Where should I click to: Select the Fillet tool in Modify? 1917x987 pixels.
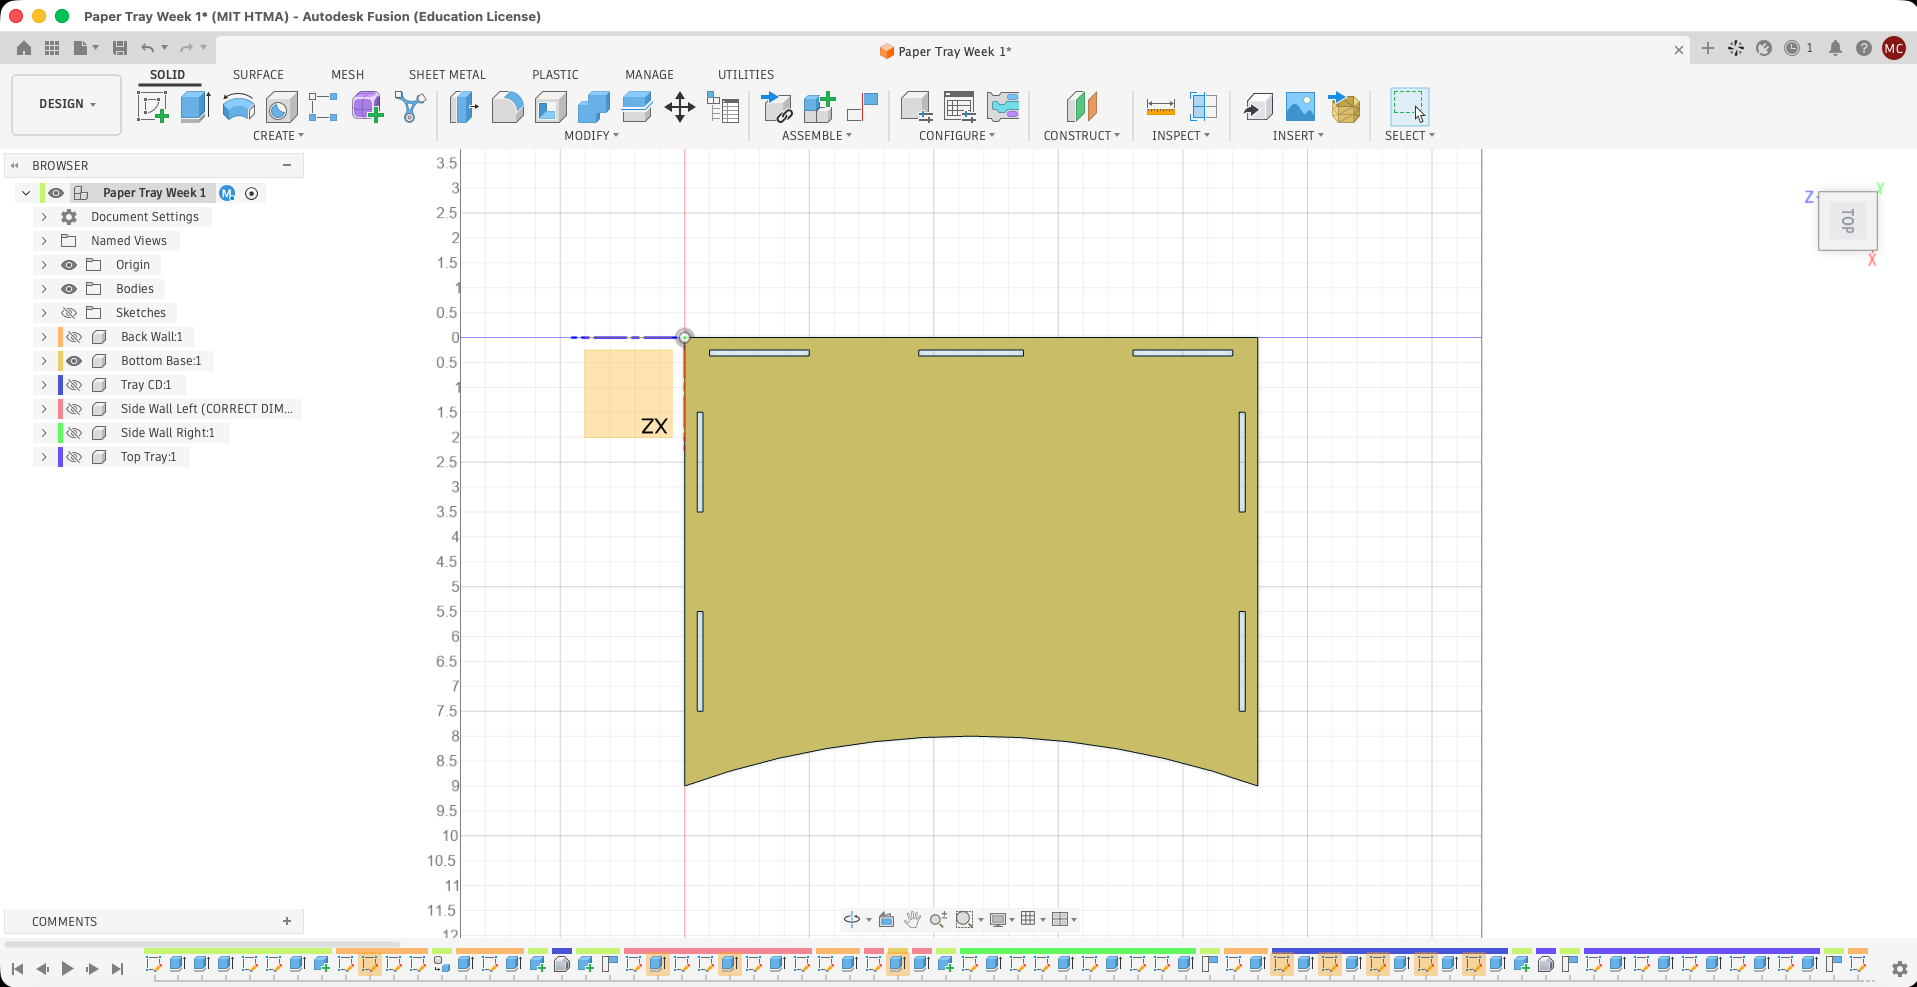(507, 107)
